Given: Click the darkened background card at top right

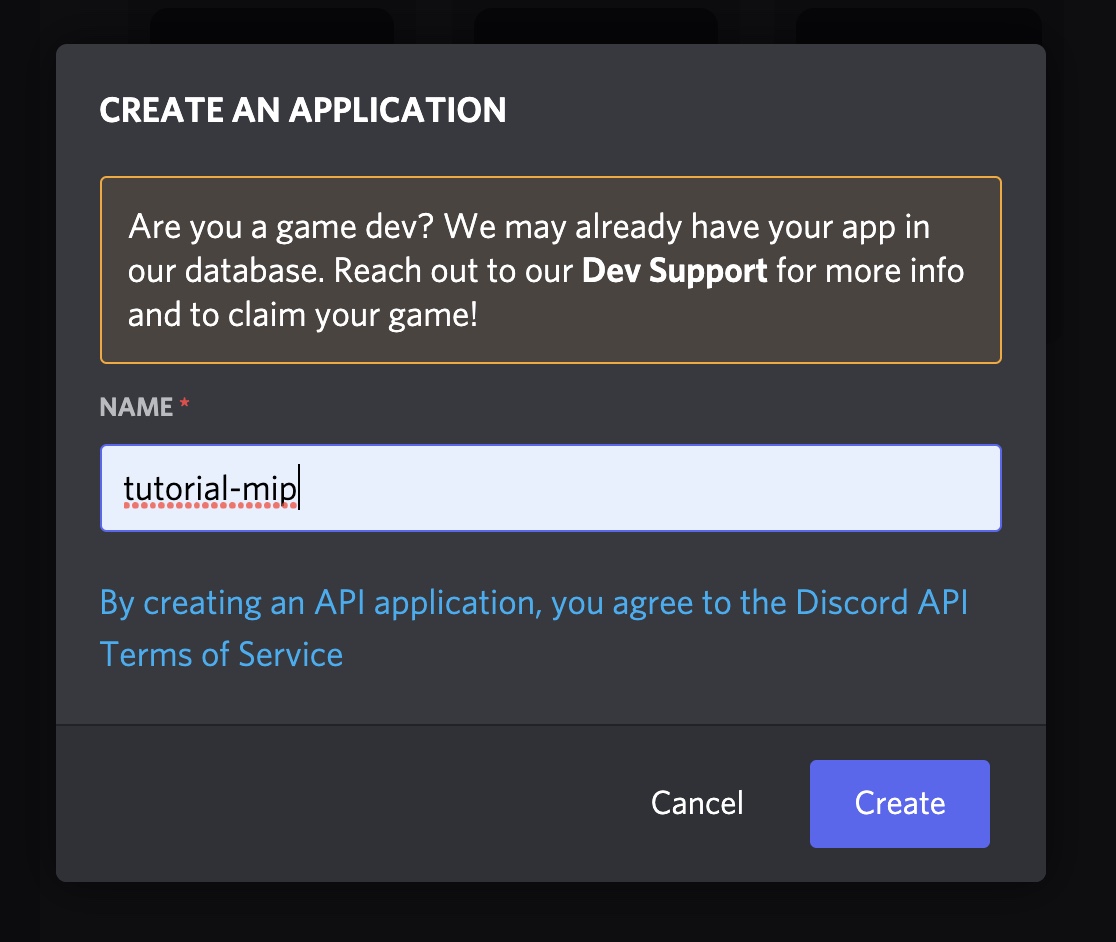Looking at the screenshot, I should pos(919,26).
